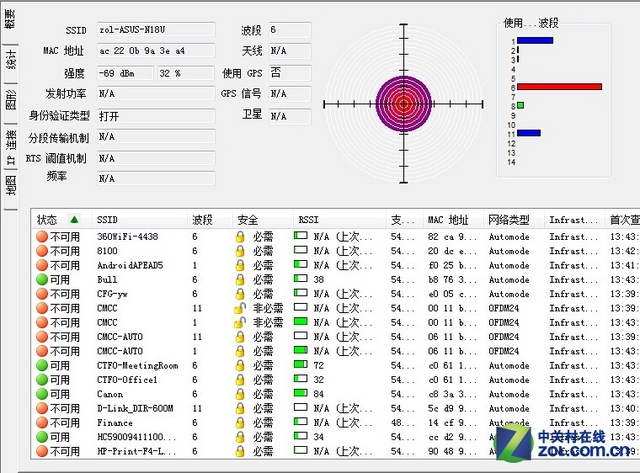Click the MAC cell "b8 76 3..."
640x473 pixels.
pos(453,280)
